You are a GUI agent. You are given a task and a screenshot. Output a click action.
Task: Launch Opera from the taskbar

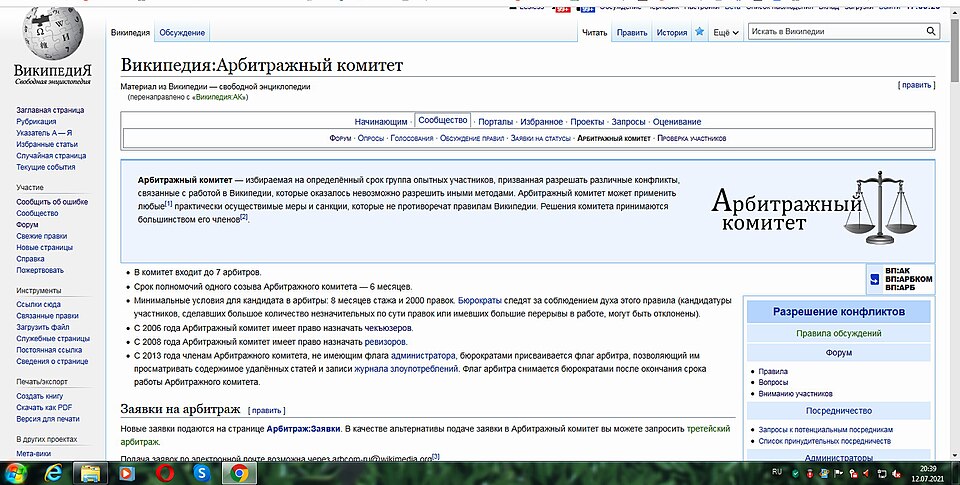coord(165,473)
